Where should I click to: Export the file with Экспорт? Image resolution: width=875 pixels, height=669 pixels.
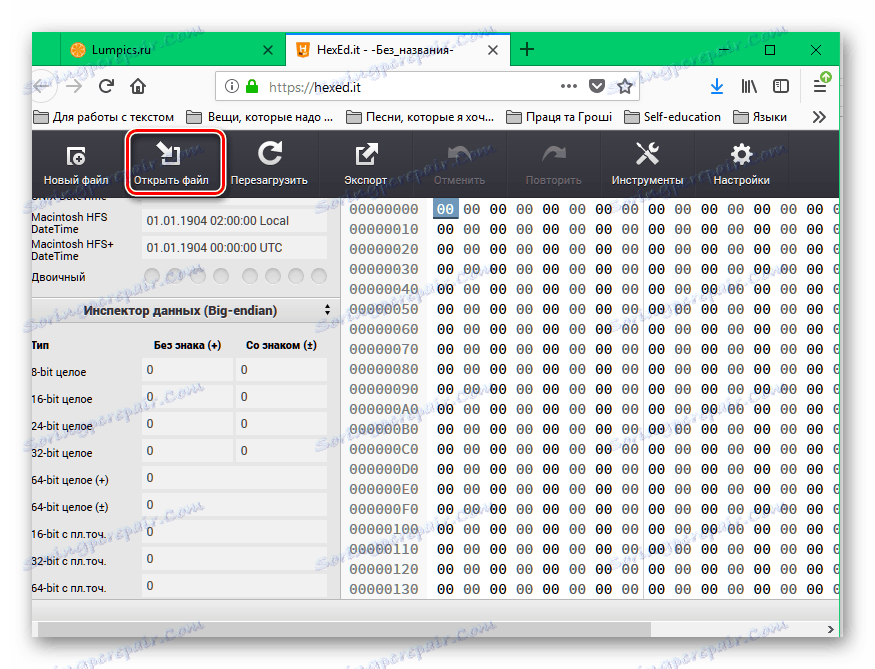point(366,163)
